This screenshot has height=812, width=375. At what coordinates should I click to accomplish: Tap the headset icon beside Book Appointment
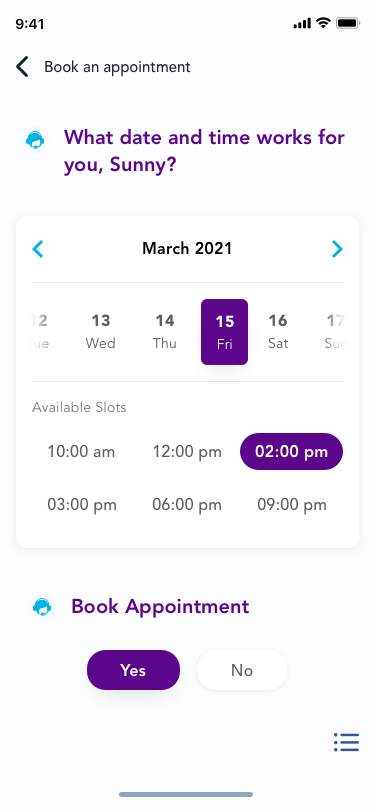(42, 606)
